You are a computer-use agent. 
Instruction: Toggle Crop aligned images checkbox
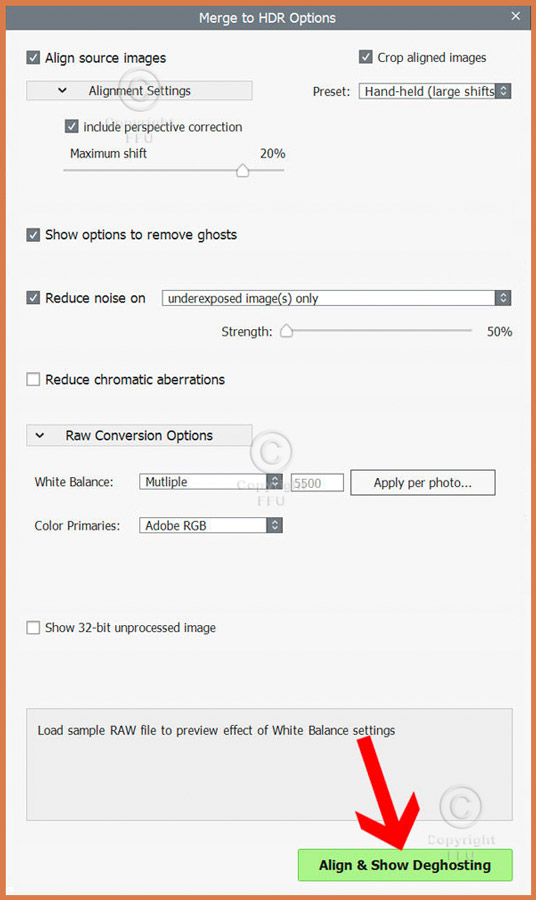[x=366, y=57]
